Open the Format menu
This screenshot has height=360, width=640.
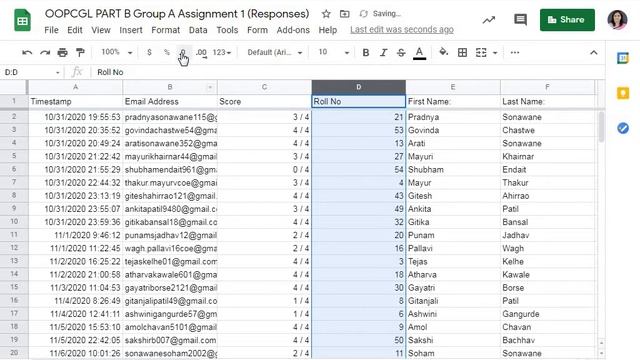pos(165,30)
